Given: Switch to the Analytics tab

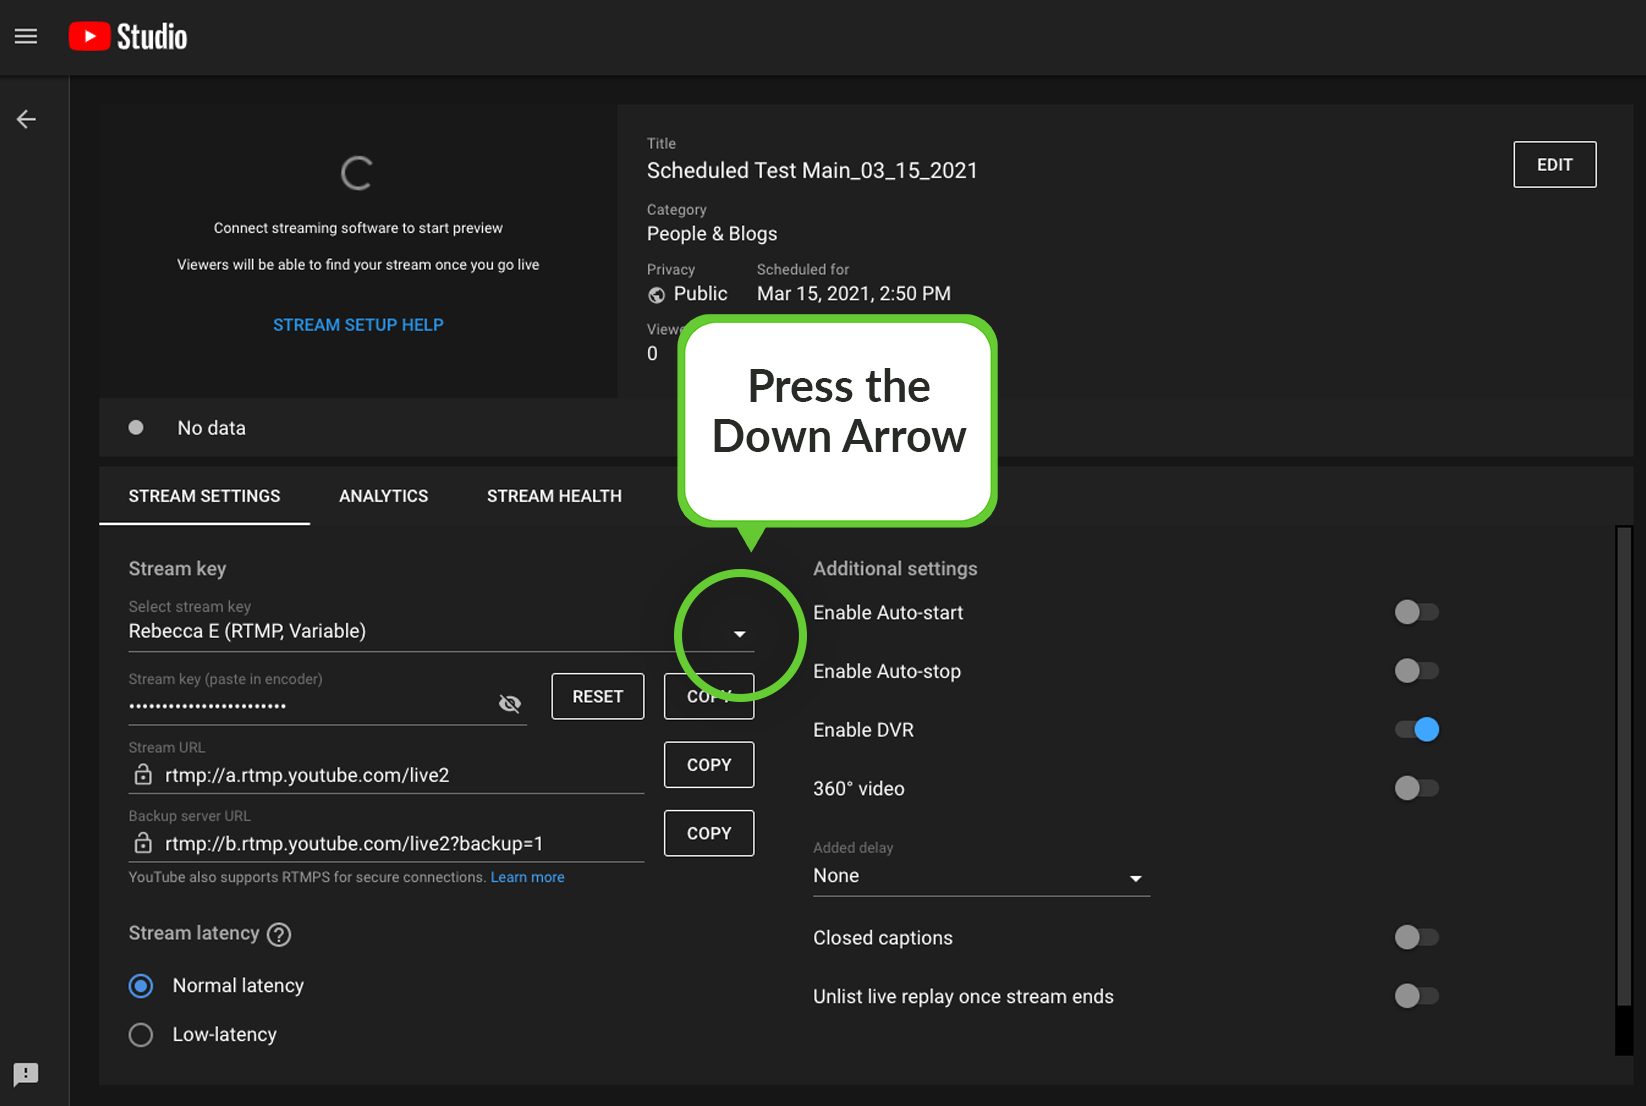Looking at the screenshot, I should 383,496.
